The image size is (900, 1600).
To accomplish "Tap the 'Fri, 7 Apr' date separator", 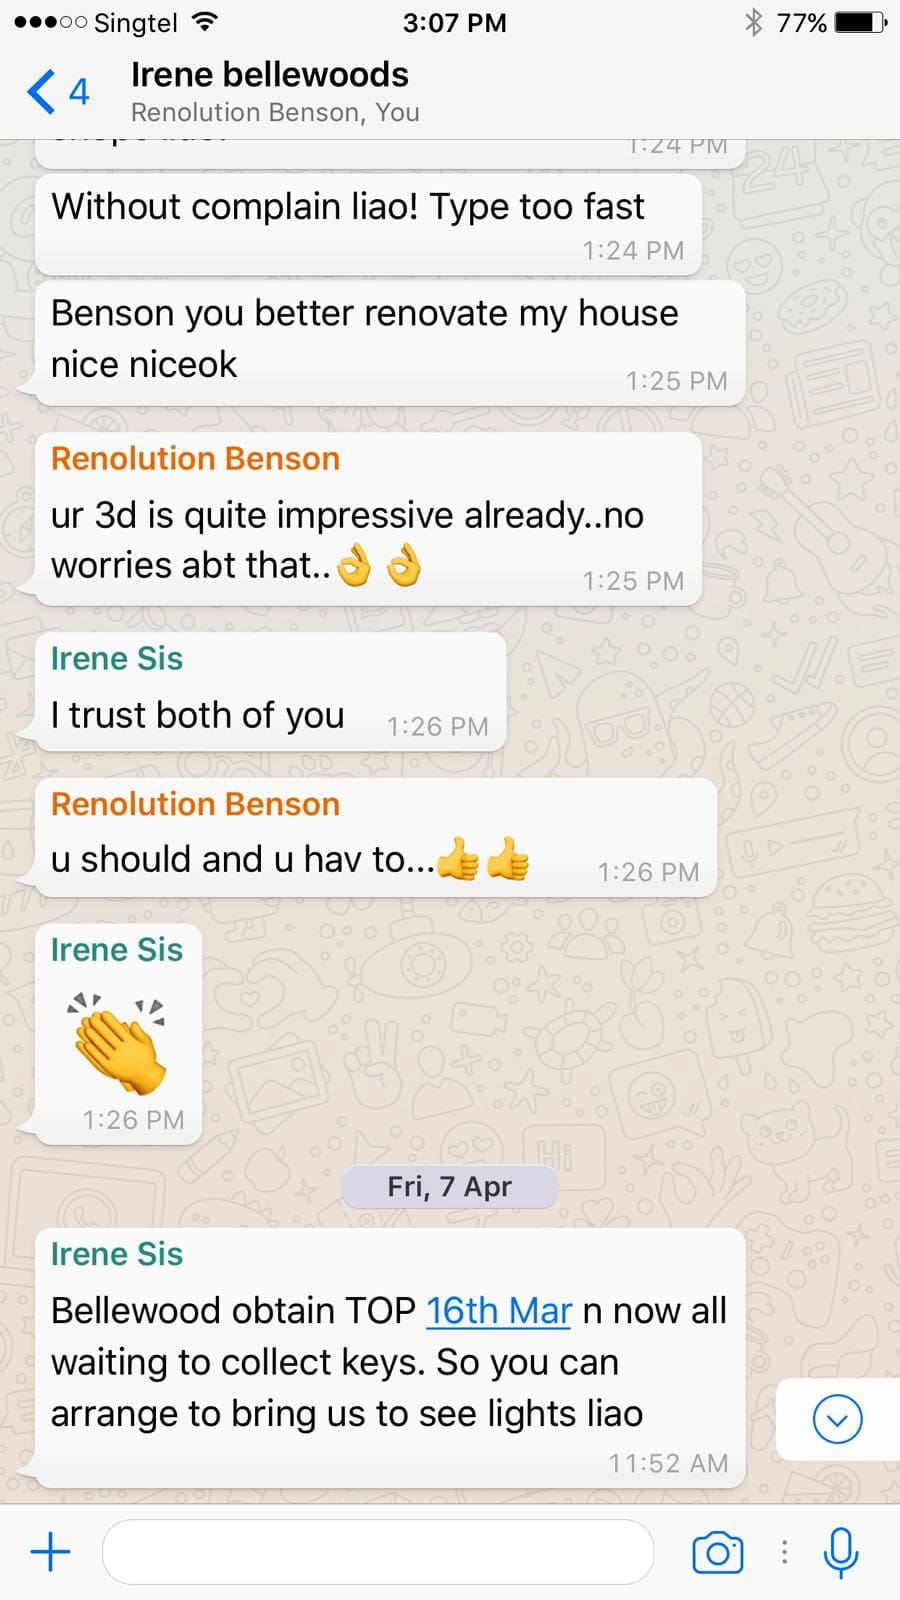I will (x=449, y=1186).
